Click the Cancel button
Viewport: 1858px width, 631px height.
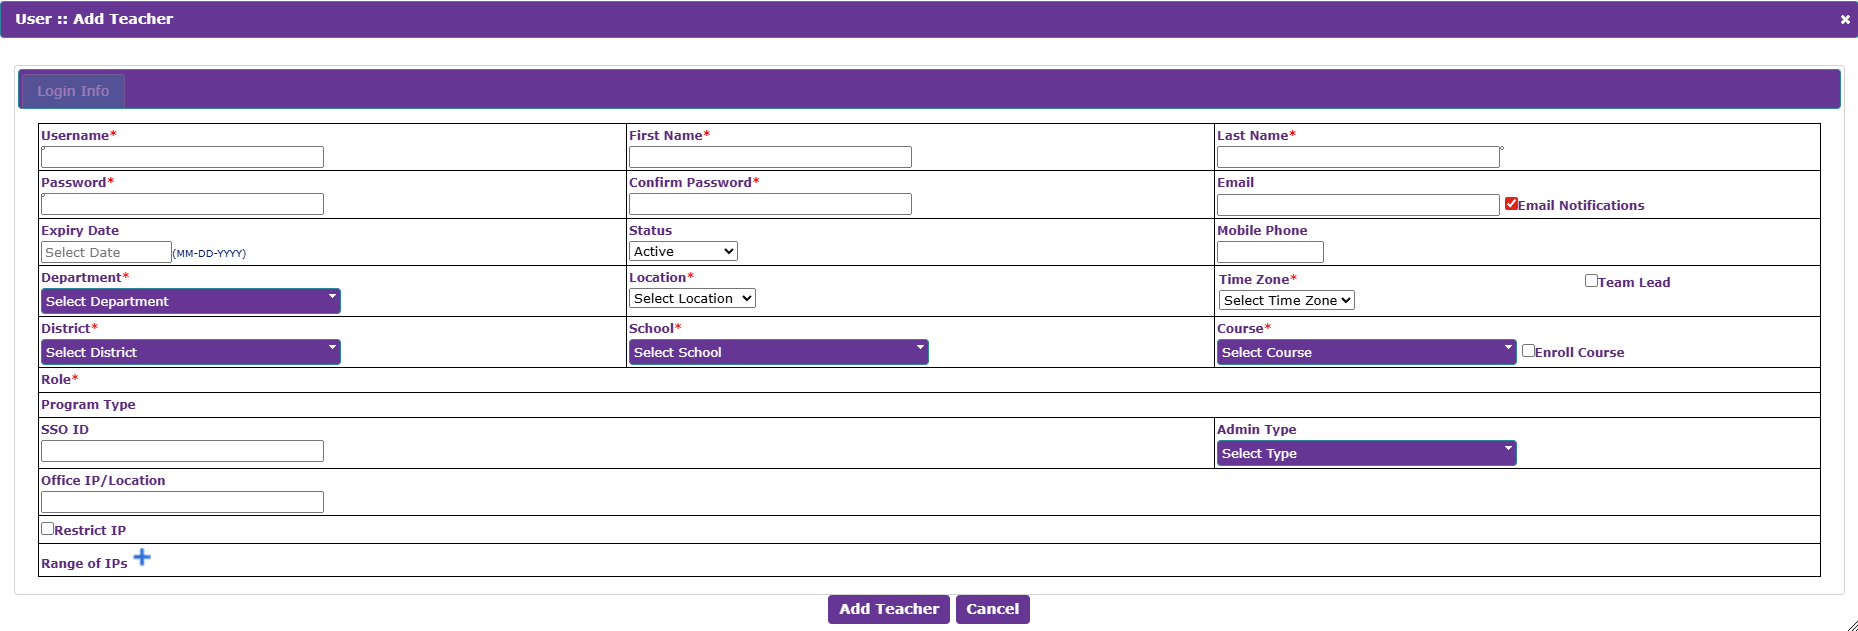click(x=993, y=609)
